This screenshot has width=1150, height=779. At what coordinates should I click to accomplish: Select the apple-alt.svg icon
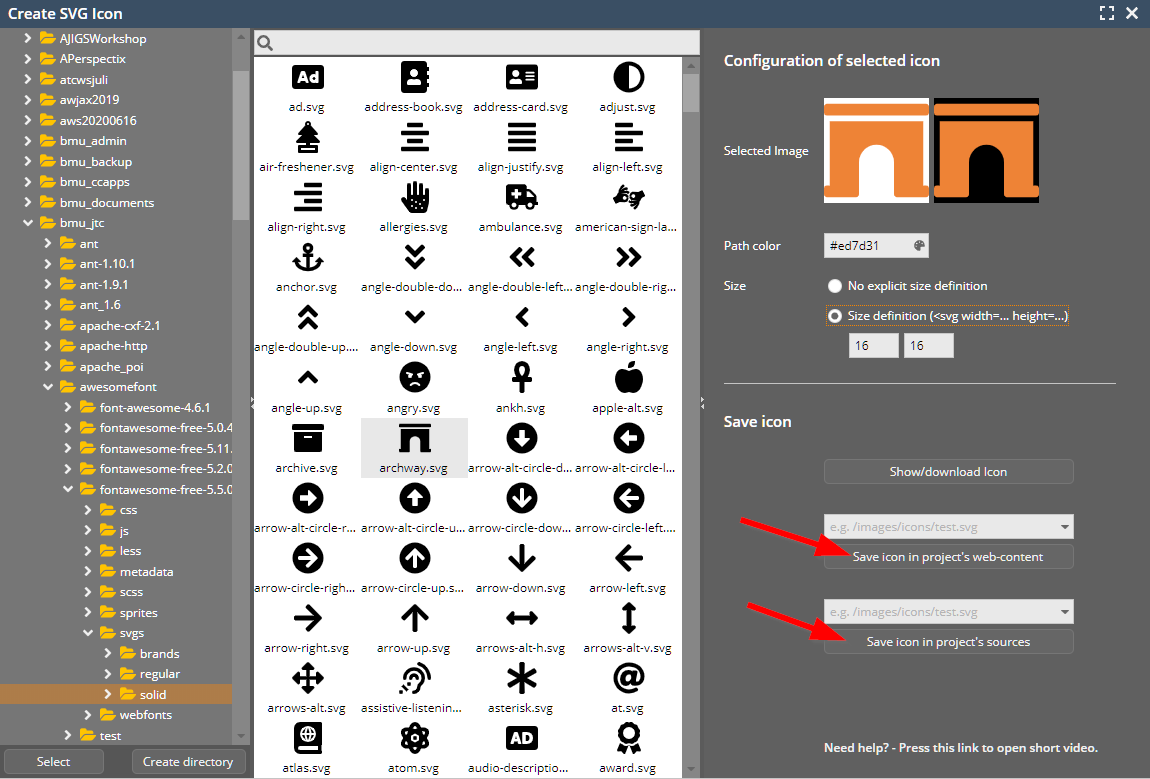(x=628, y=378)
